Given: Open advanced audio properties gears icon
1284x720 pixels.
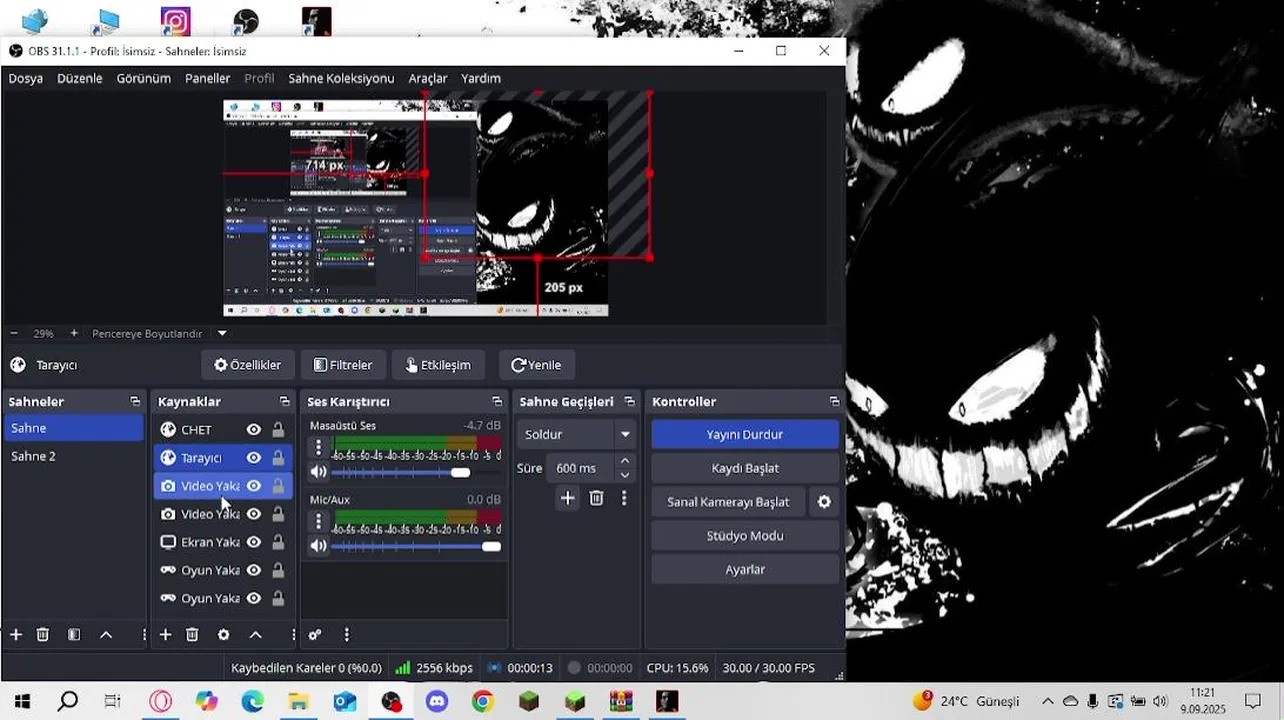Looking at the screenshot, I should click(315, 635).
